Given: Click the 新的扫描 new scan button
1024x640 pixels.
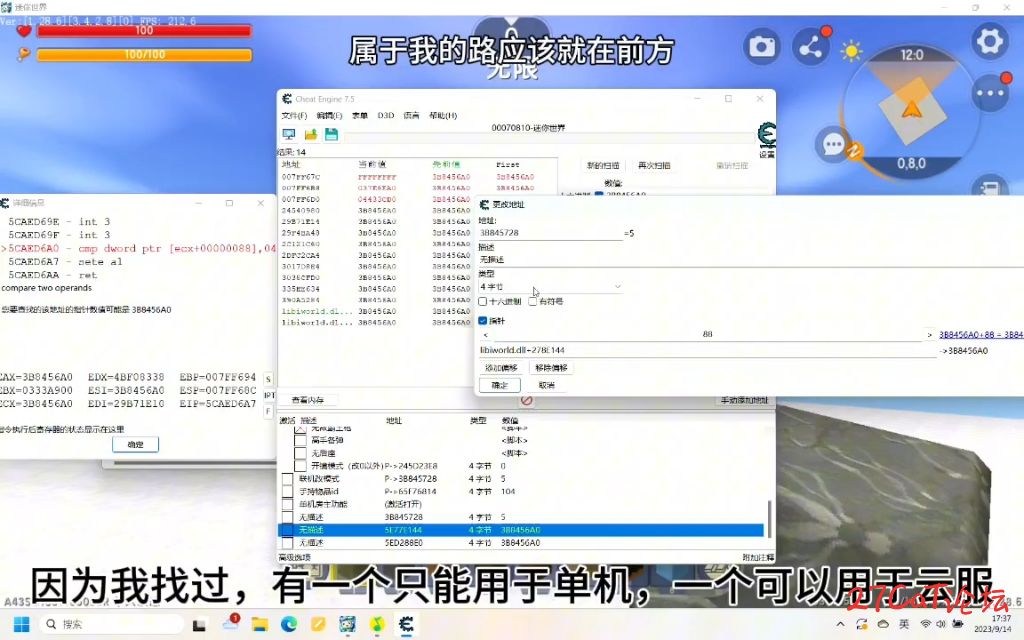Looking at the screenshot, I should pos(602,165).
